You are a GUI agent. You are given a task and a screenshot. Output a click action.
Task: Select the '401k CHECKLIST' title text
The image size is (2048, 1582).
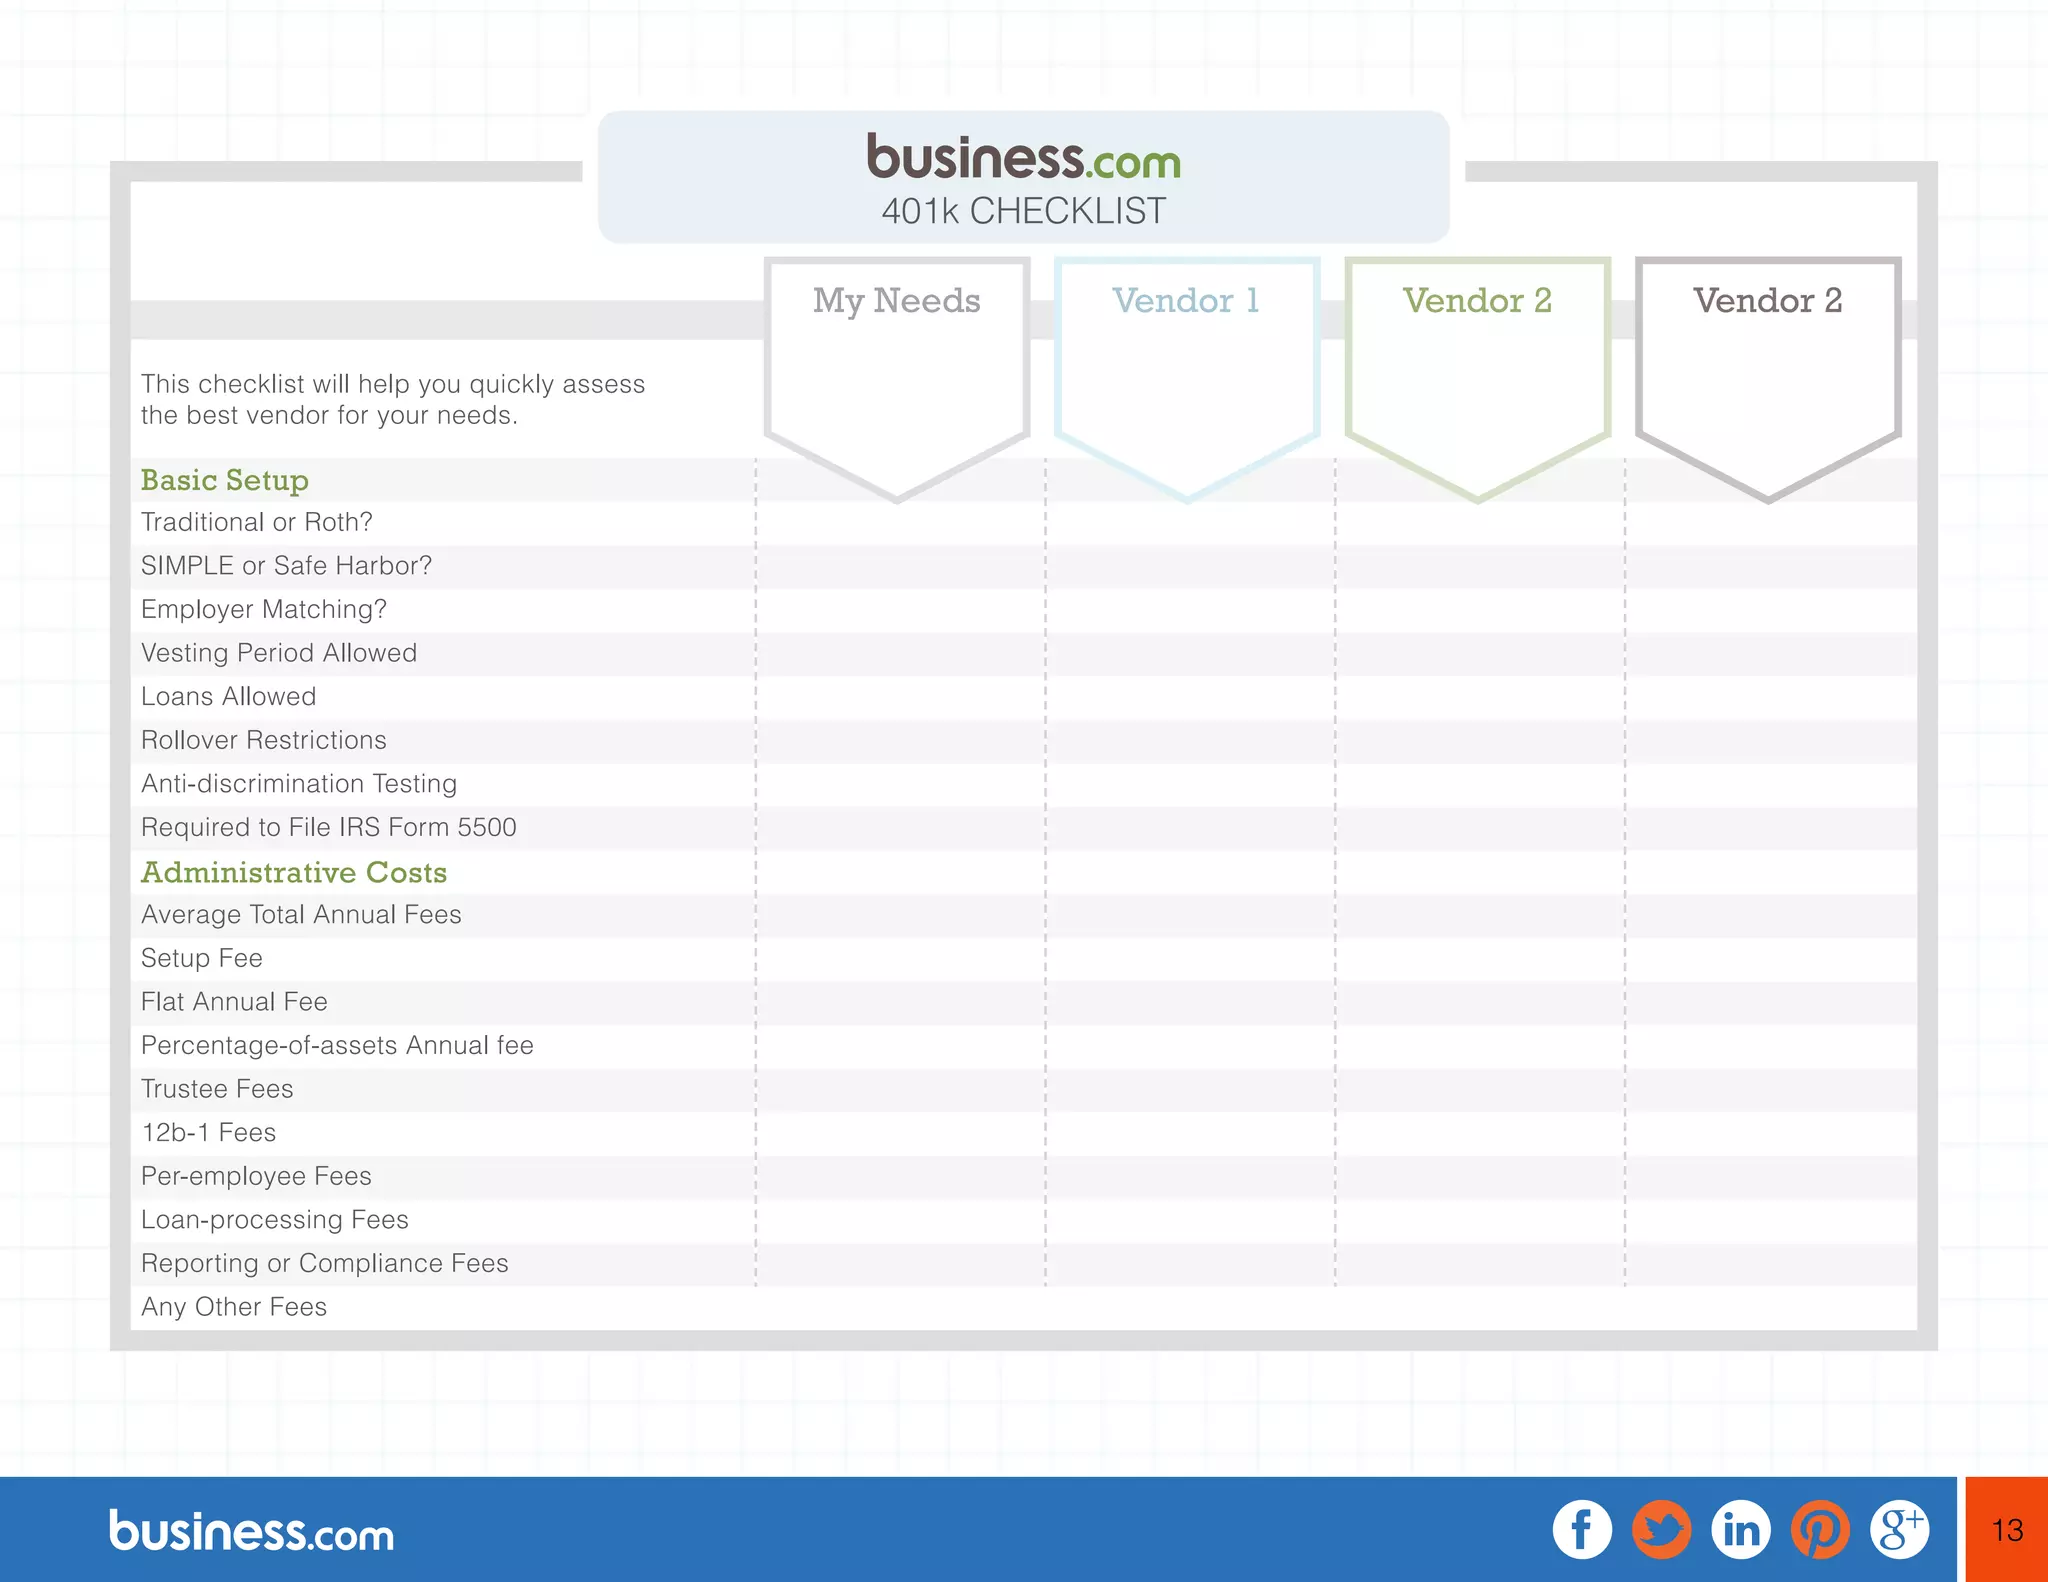click(x=1023, y=211)
